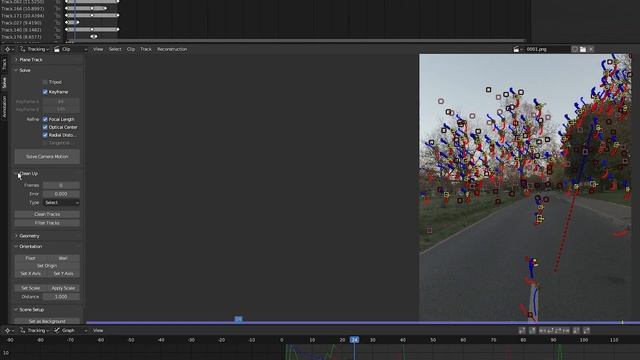The image size is (640, 360).
Task: Open the Clip menu
Action: pos(131,49)
